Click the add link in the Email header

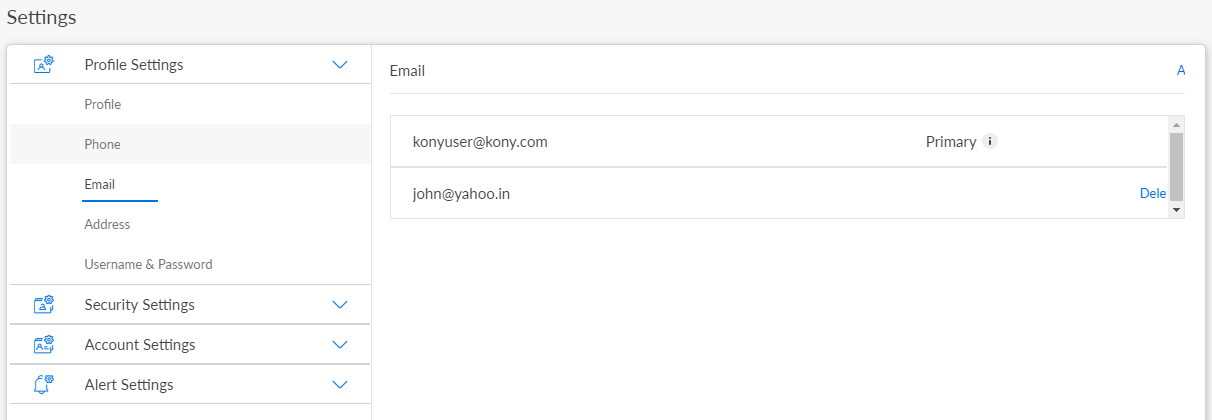tap(1181, 71)
